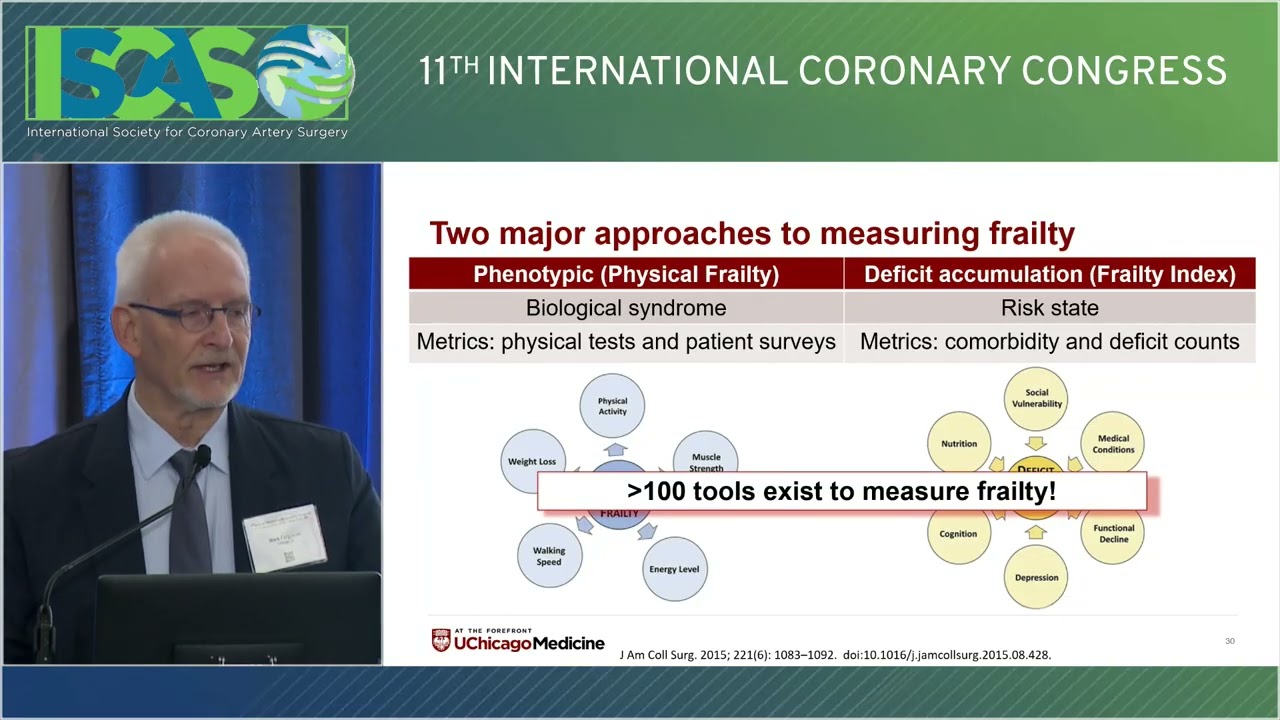Select the Nutrition circle
The height and width of the screenshot is (720, 1280).
point(959,443)
